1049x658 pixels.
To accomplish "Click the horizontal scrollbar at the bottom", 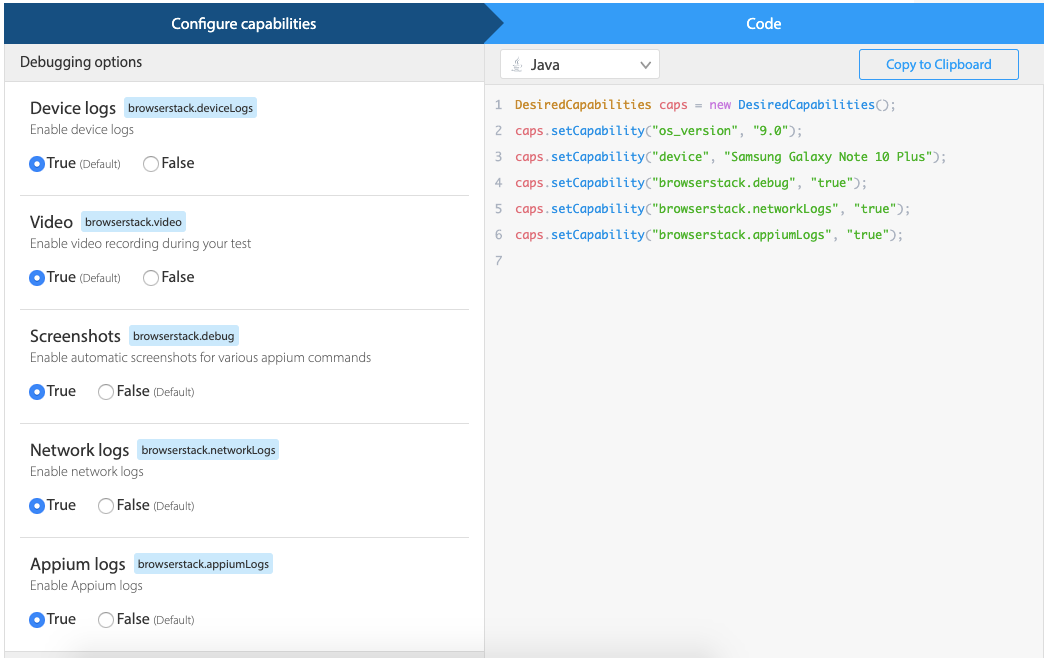I will (x=240, y=653).
